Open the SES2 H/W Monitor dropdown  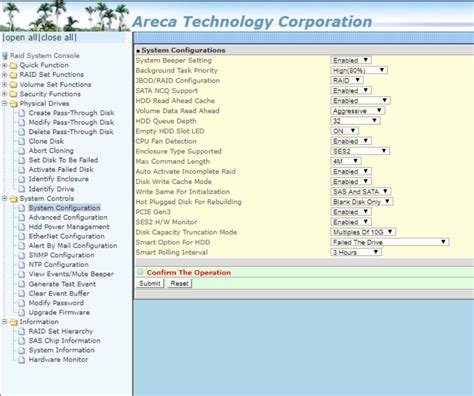pos(351,222)
